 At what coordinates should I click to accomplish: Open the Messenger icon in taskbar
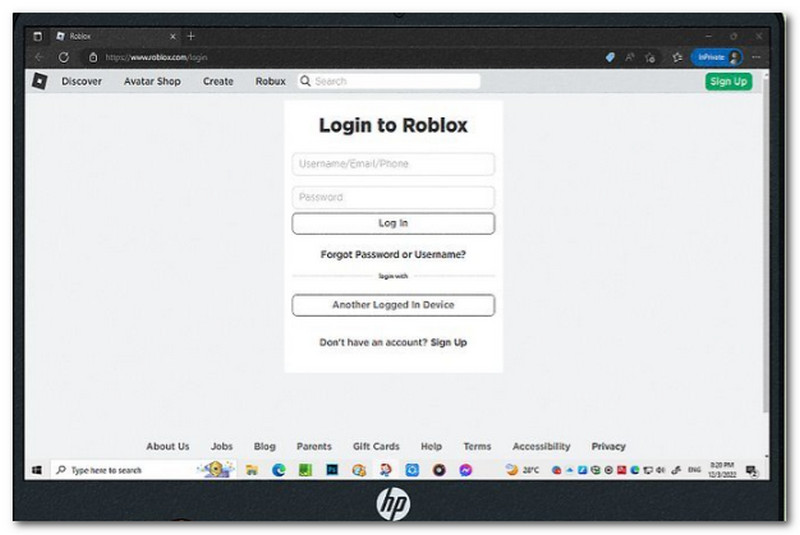(x=465, y=470)
